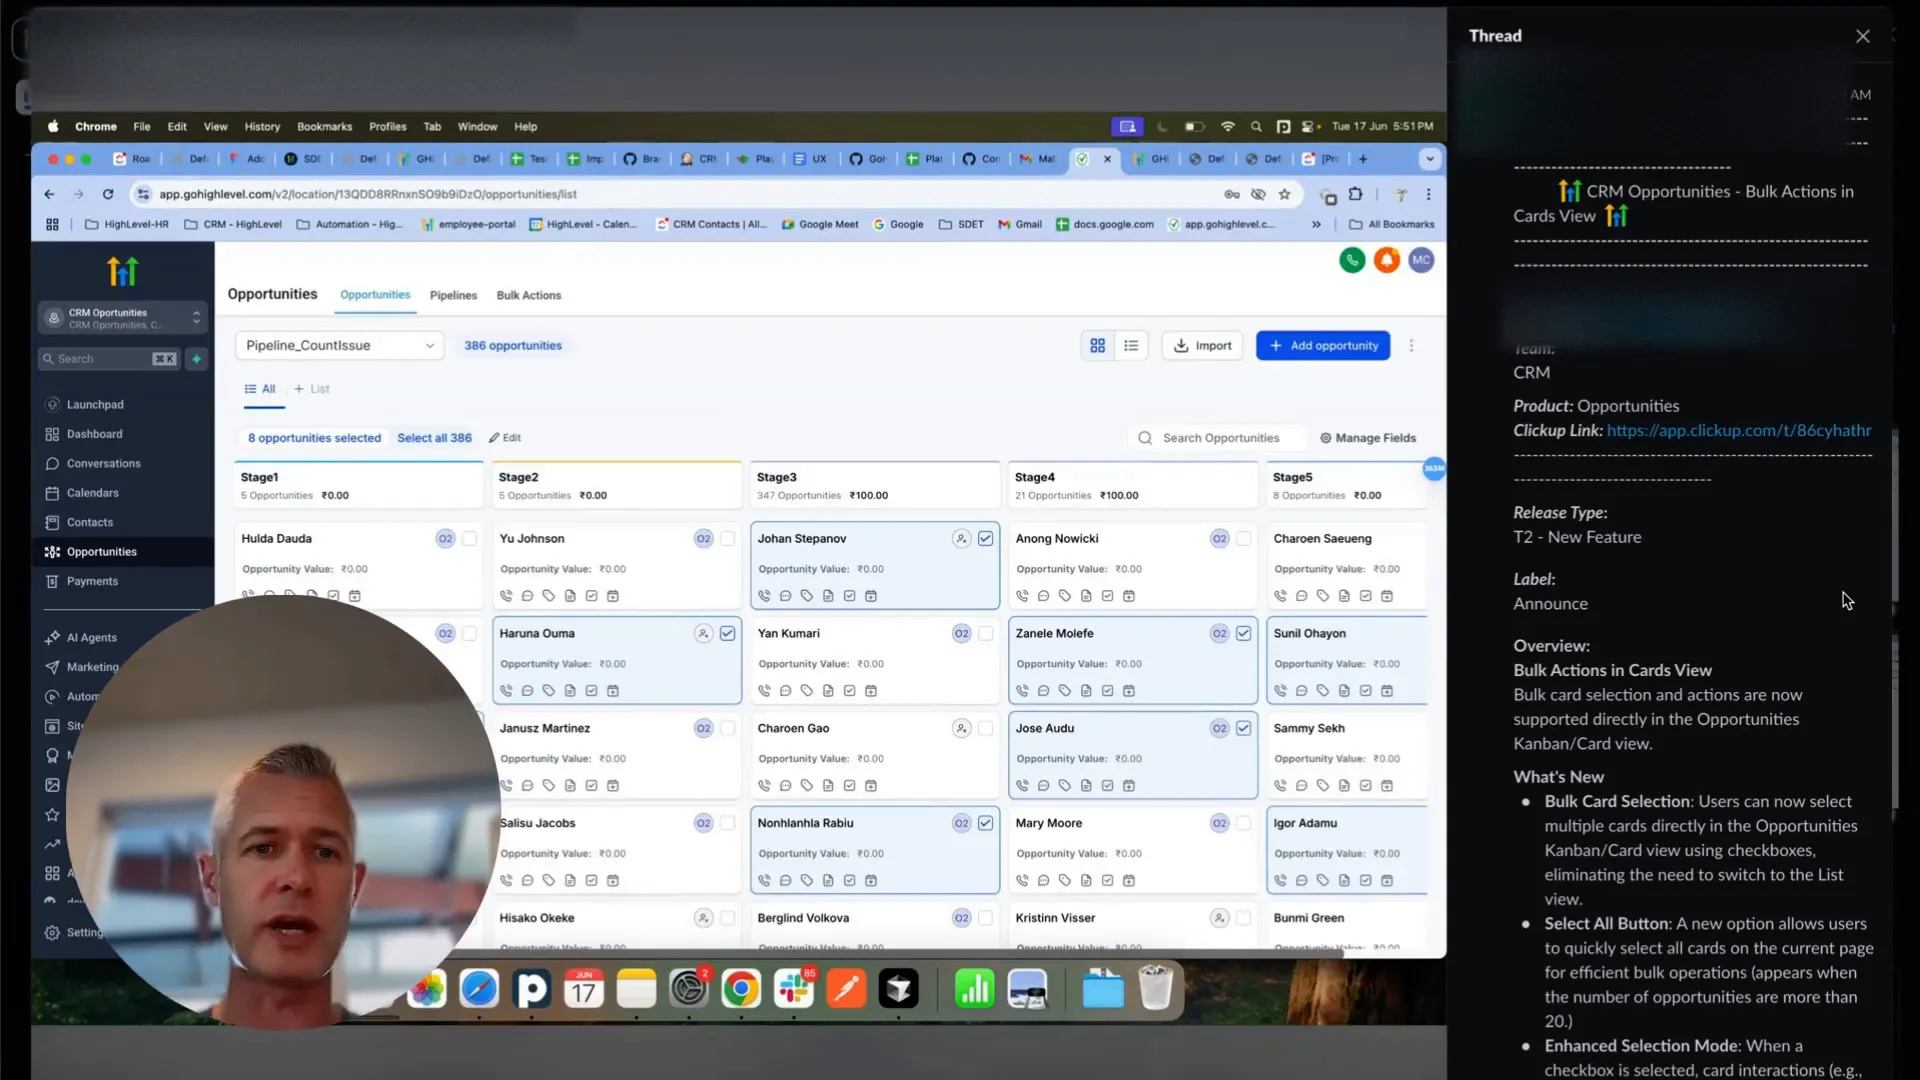The width and height of the screenshot is (1920, 1080).
Task: Add a new view with + List
Action: pyautogui.click(x=311, y=389)
